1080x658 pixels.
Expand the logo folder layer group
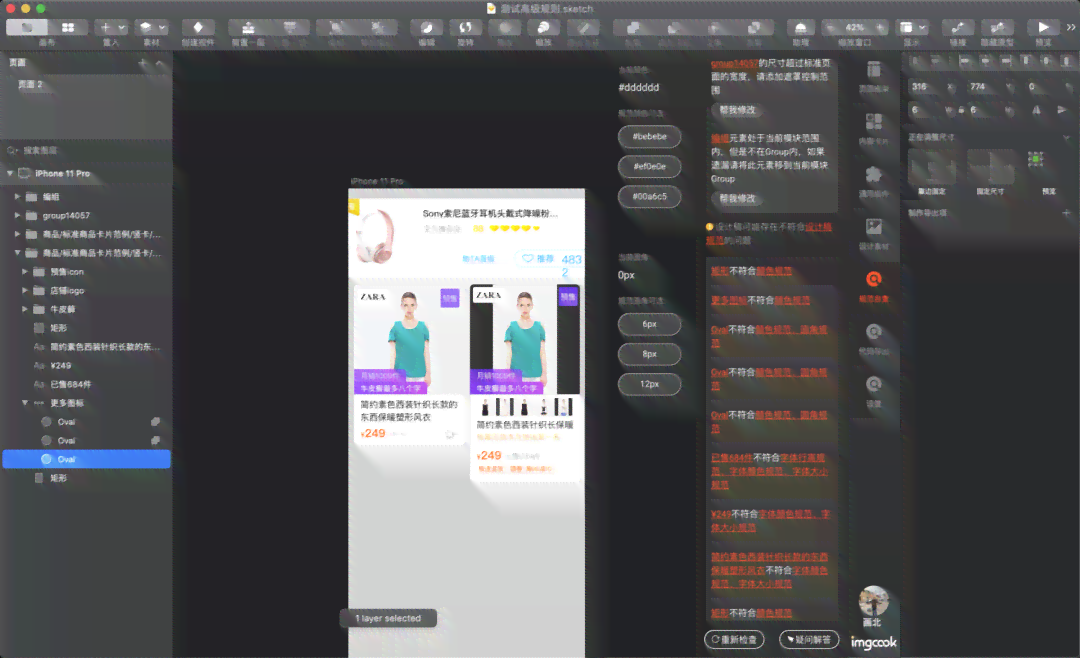(x=25, y=290)
